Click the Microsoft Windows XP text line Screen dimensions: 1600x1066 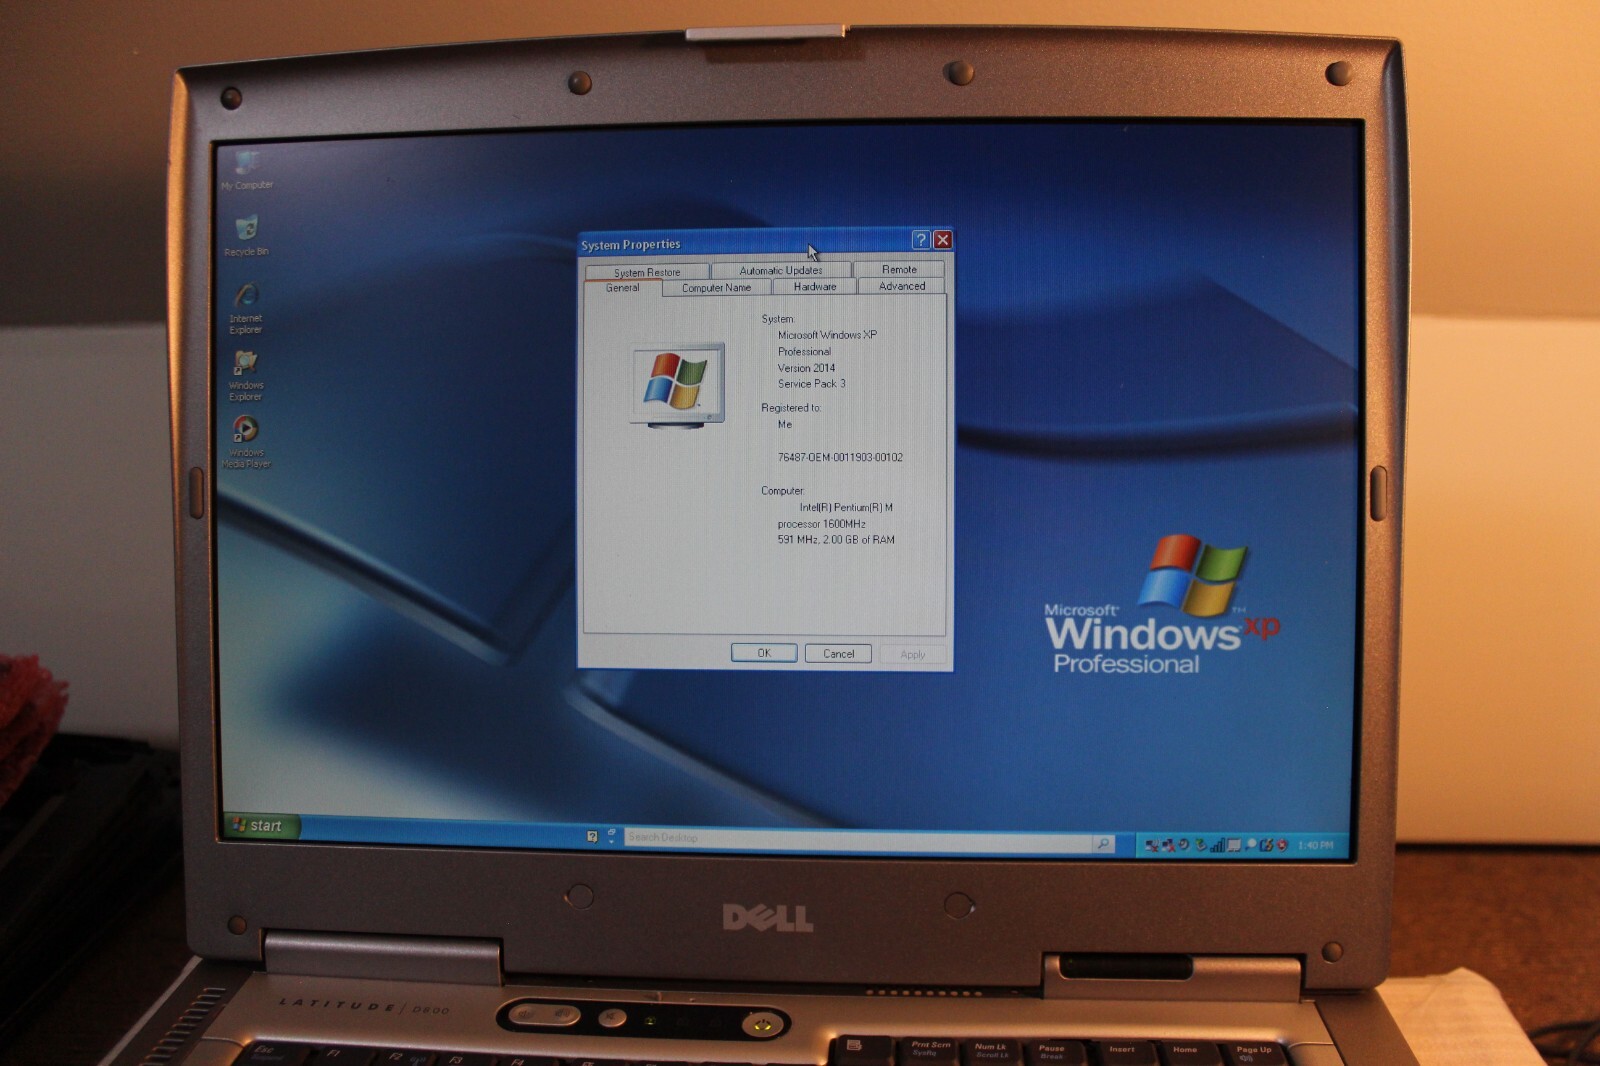[827, 335]
